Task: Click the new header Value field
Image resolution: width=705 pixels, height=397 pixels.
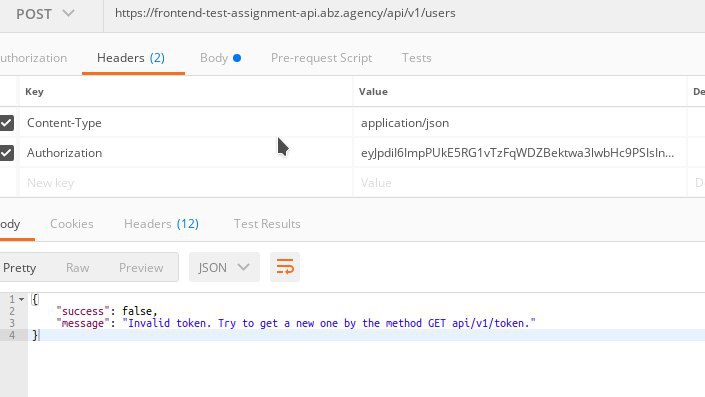Action: coord(520,183)
